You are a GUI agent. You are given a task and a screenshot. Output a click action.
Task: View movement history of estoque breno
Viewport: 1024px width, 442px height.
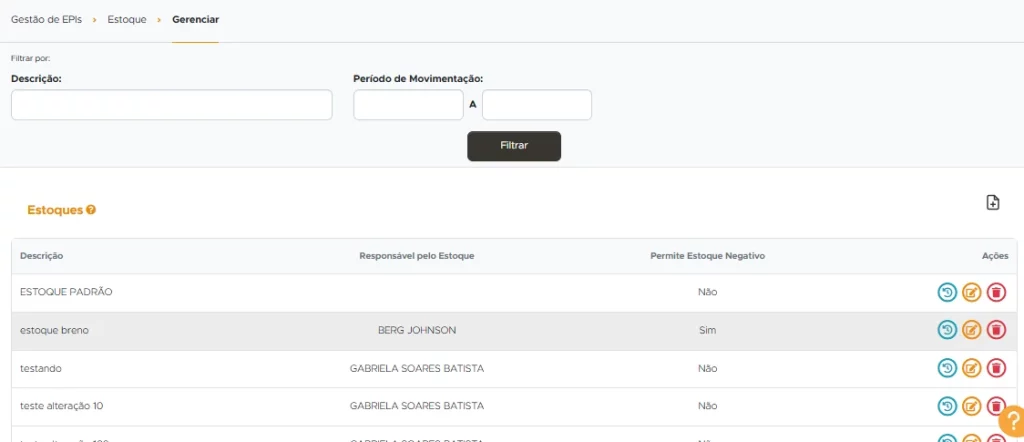947,330
